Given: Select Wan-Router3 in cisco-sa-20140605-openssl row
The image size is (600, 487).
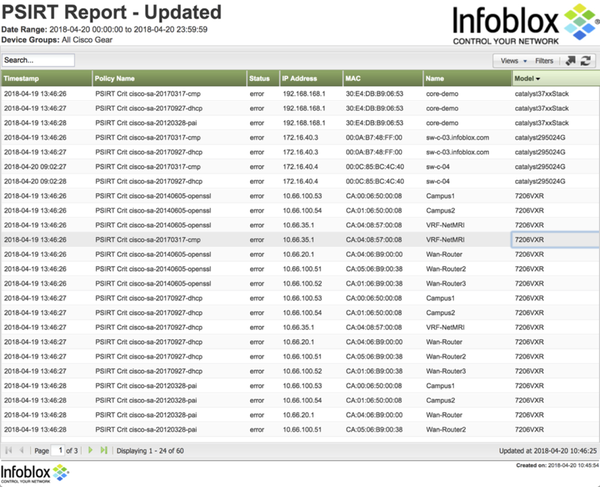Looking at the screenshot, I should tap(446, 284).
